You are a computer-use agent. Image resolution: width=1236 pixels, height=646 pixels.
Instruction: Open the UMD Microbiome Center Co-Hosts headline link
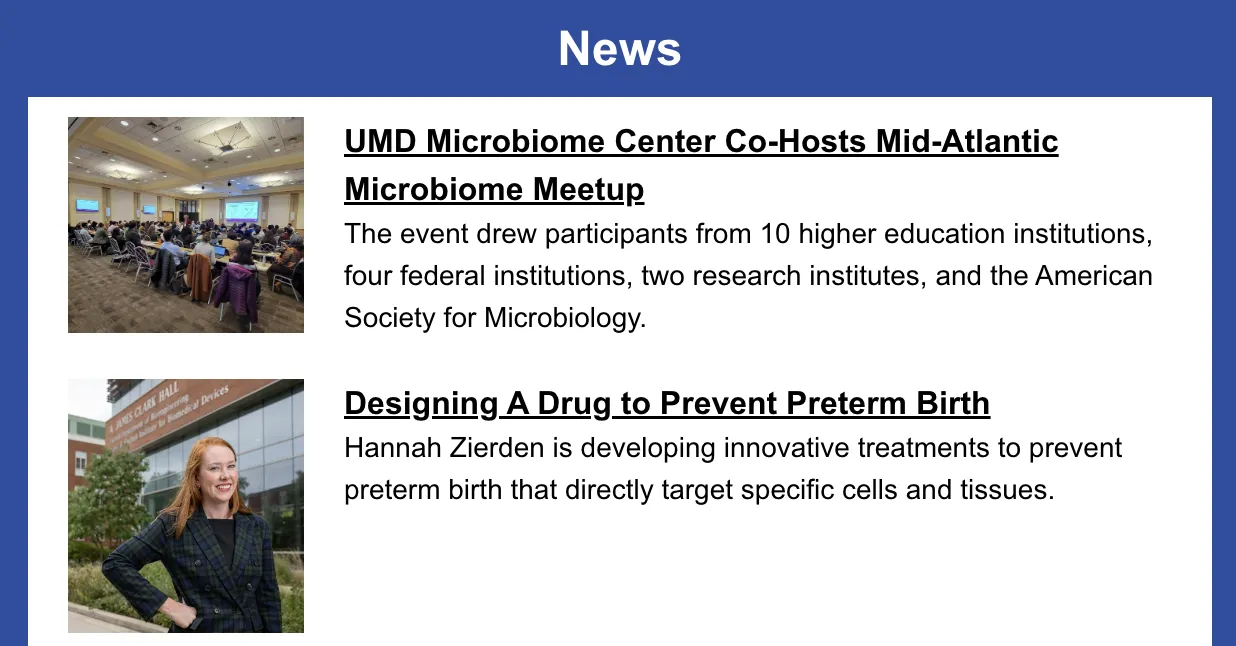point(701,165)
